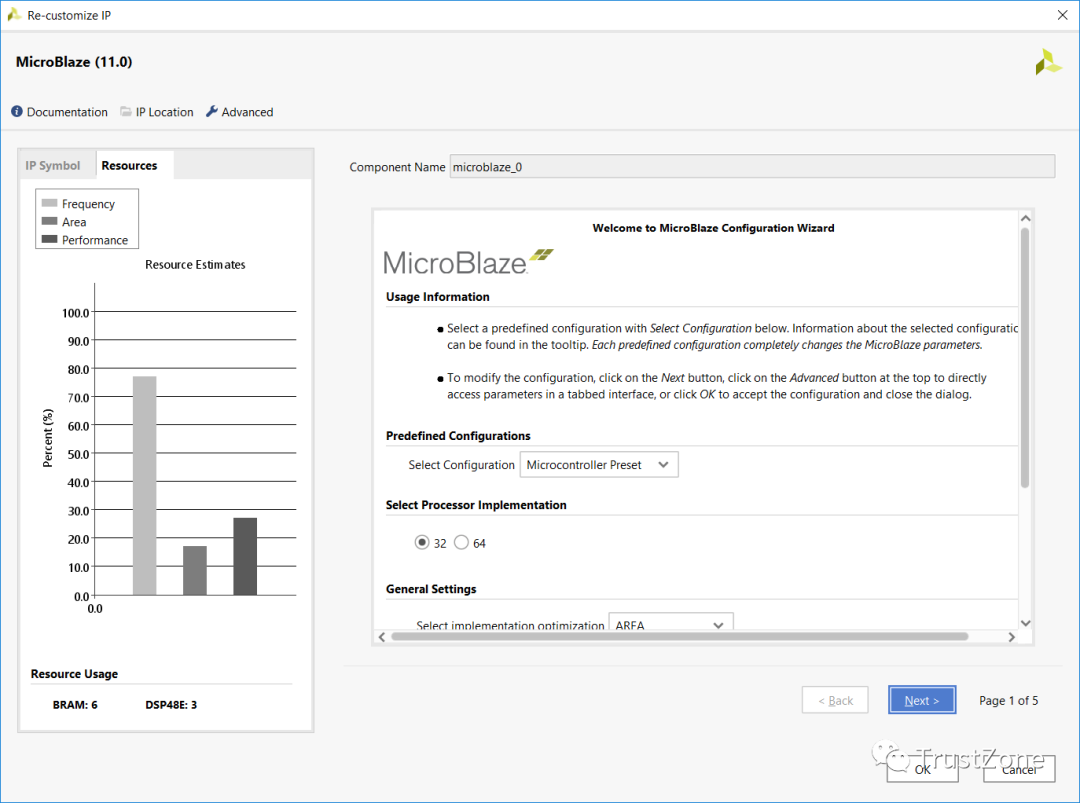Click the 'Welcome to MicroBlaze Configuration Wizard' title
The height and width of the screenshot is (803, 1080).
[x=713, y=228]
